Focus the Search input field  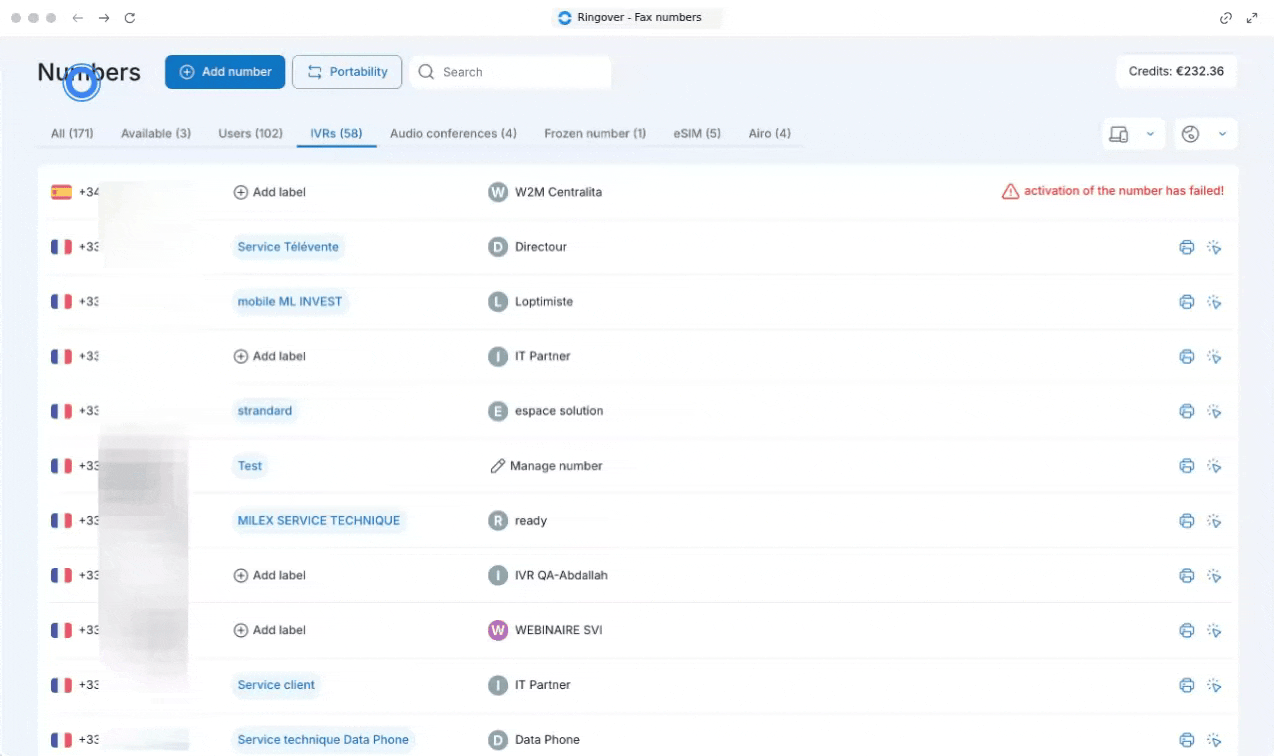510,72
